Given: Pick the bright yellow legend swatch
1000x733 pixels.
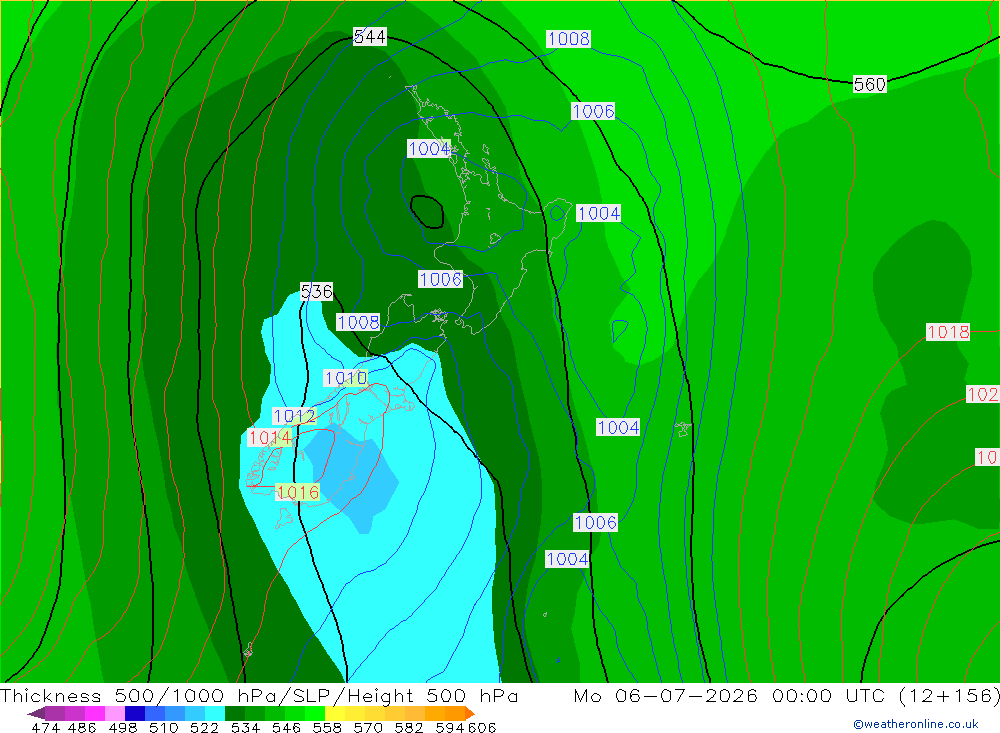Looking at the screenshot, I should [x=335, y=713].
